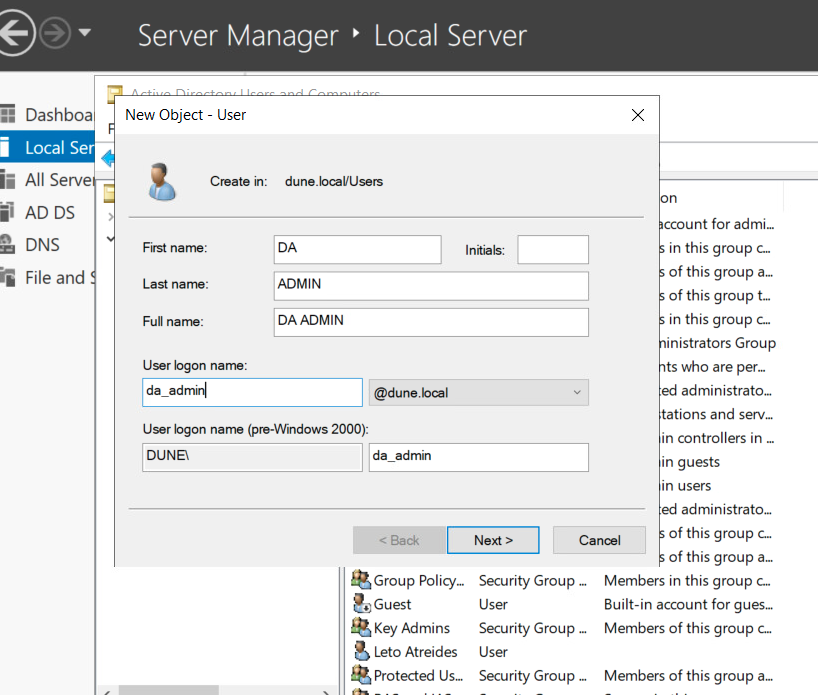The width and height of the screenshot is (818, 695).
Task: Click the DNS icon in sidebar
Action: (8, 245)
